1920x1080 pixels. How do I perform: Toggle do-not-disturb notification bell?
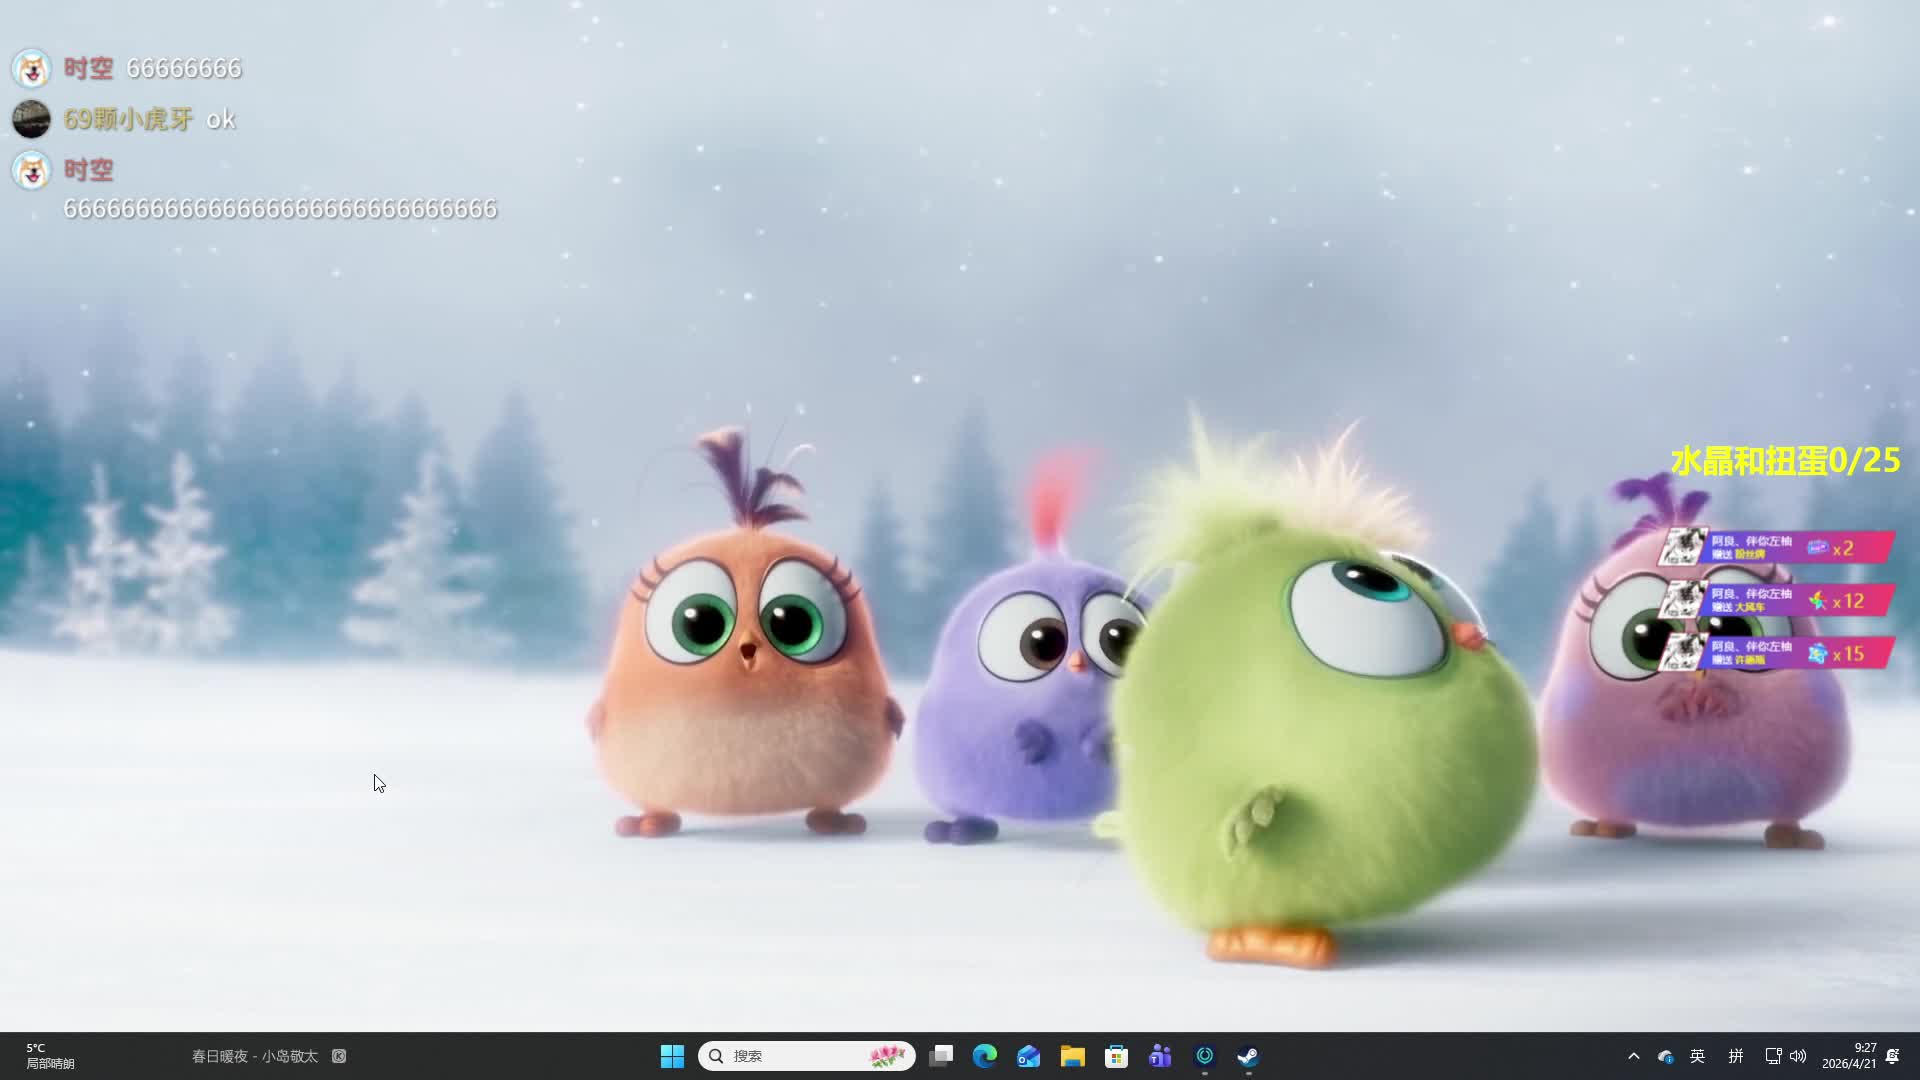point(1892,1056)
